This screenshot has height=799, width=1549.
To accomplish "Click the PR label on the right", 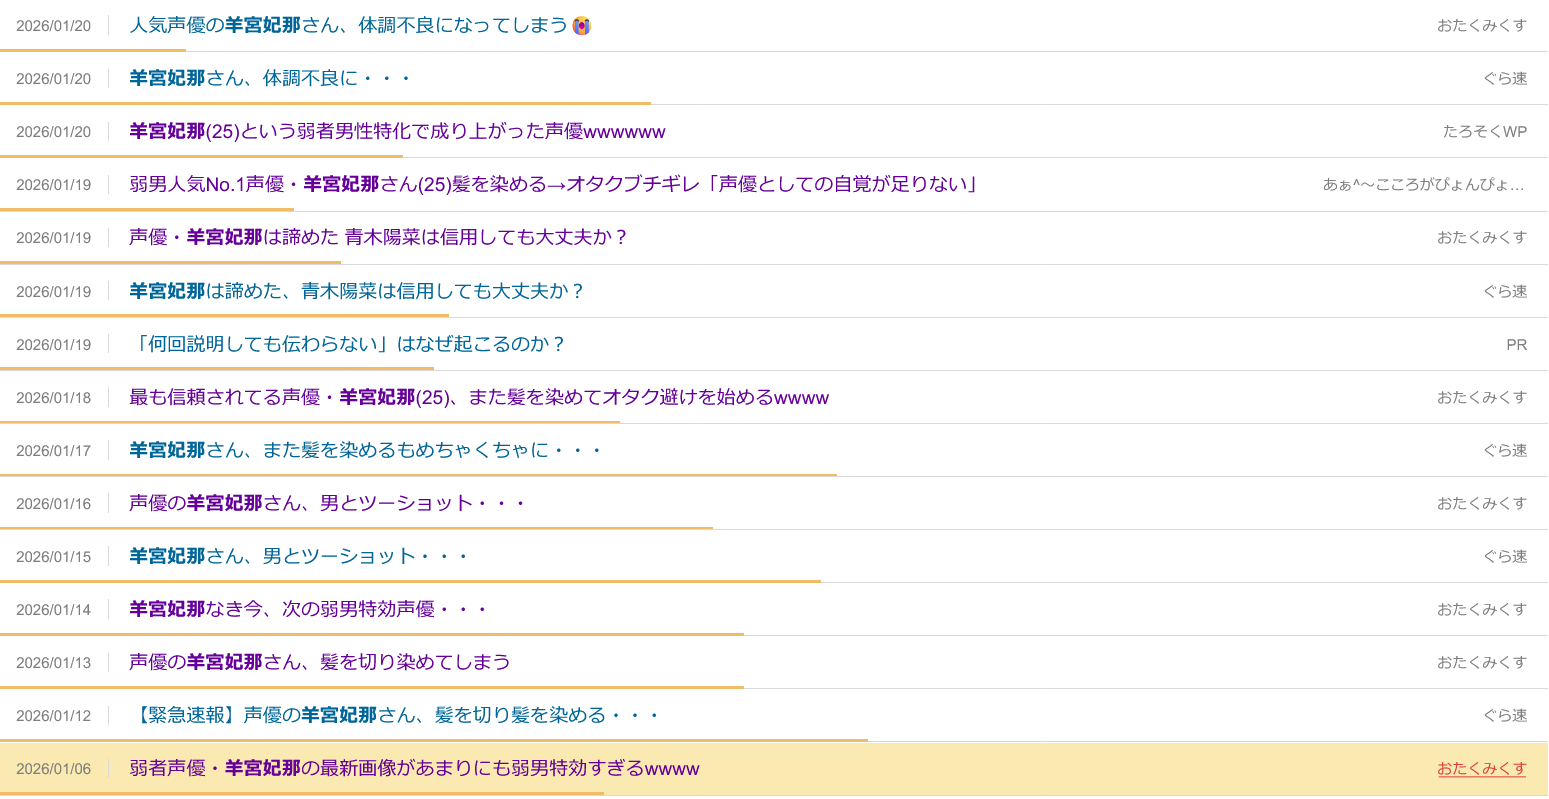I will pyautogui.click(x=1516, y=344).
